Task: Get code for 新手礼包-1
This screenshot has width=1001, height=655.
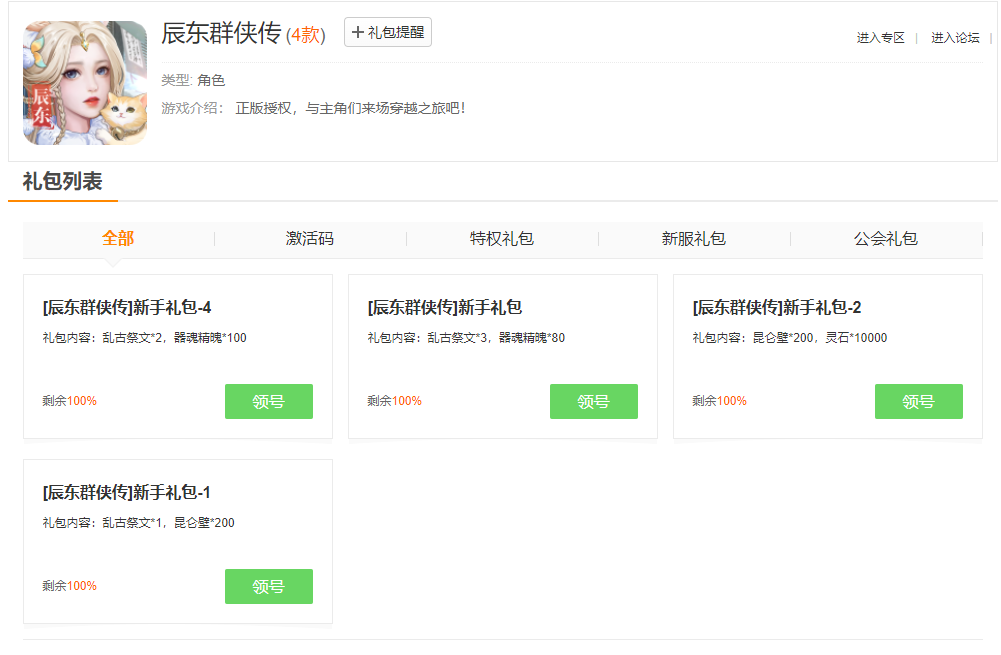Action: click(269, 586)
